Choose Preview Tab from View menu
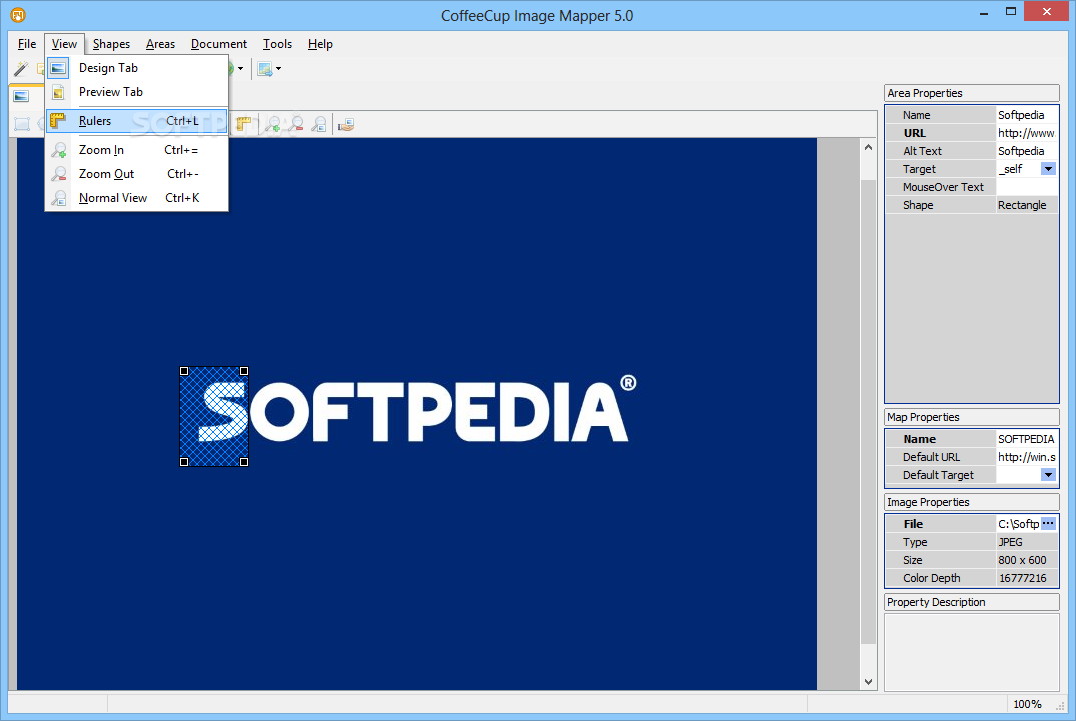The width and height of the screenshot is (1076, 721). pyautogui.click(x=137, y=92)
